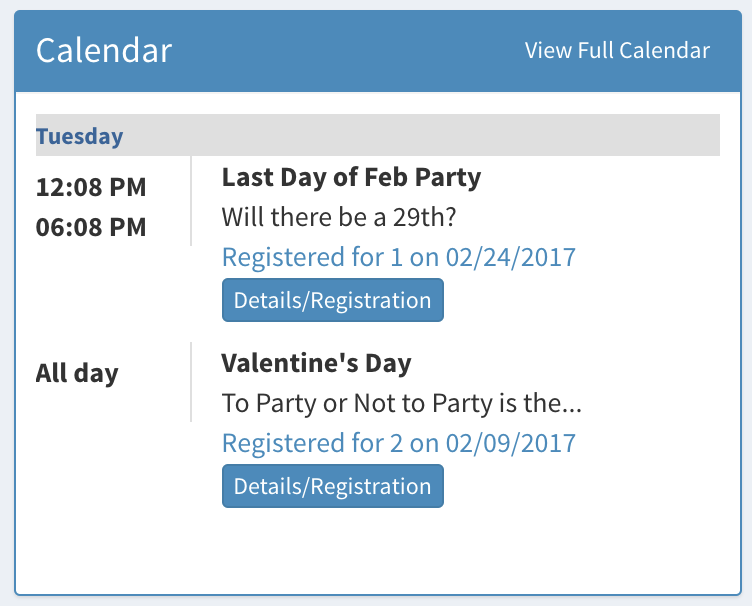
Task: Click the Tuesday day heading text
Action: pyautogui.click(x=80, y=137)
